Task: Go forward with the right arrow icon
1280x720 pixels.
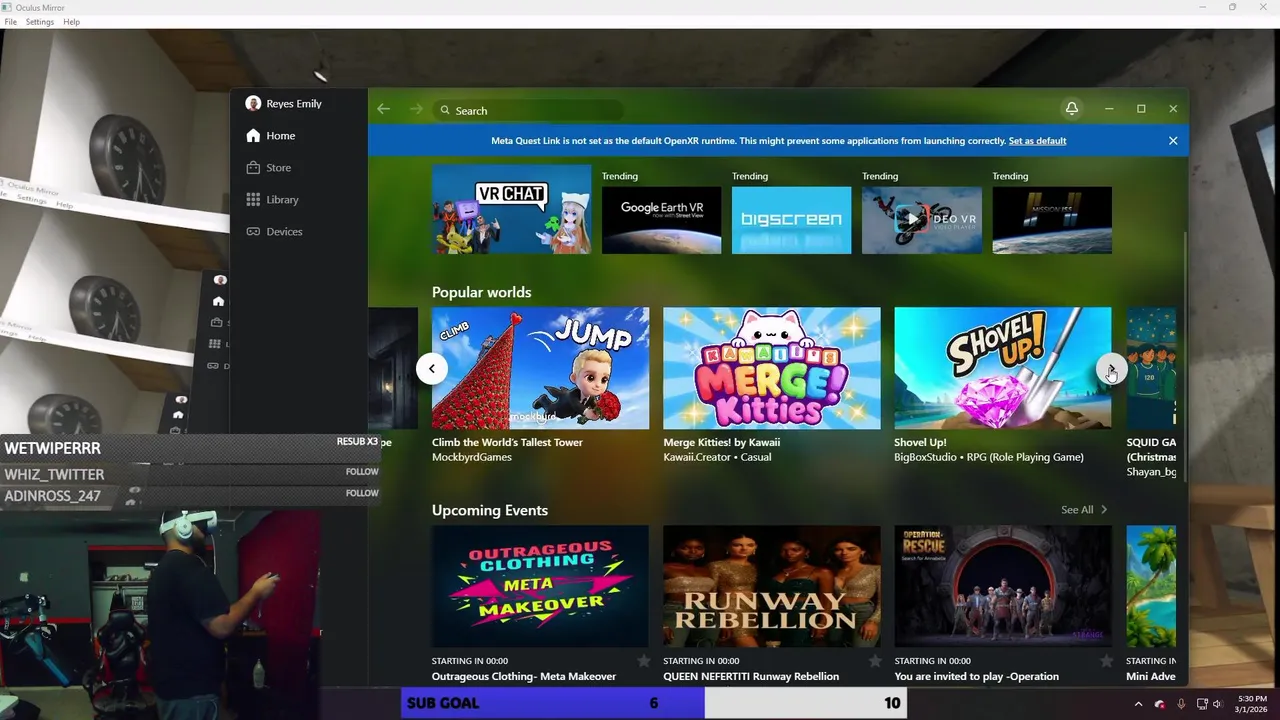Action: click(x=416, y=110)
